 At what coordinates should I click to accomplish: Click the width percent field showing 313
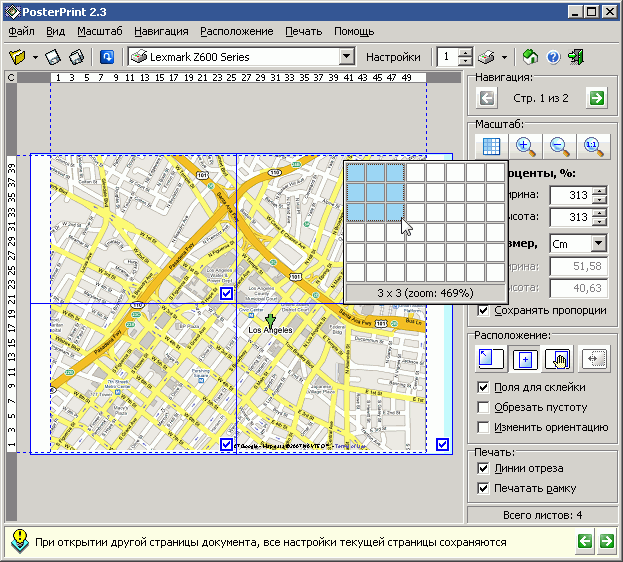click(571, 195)
